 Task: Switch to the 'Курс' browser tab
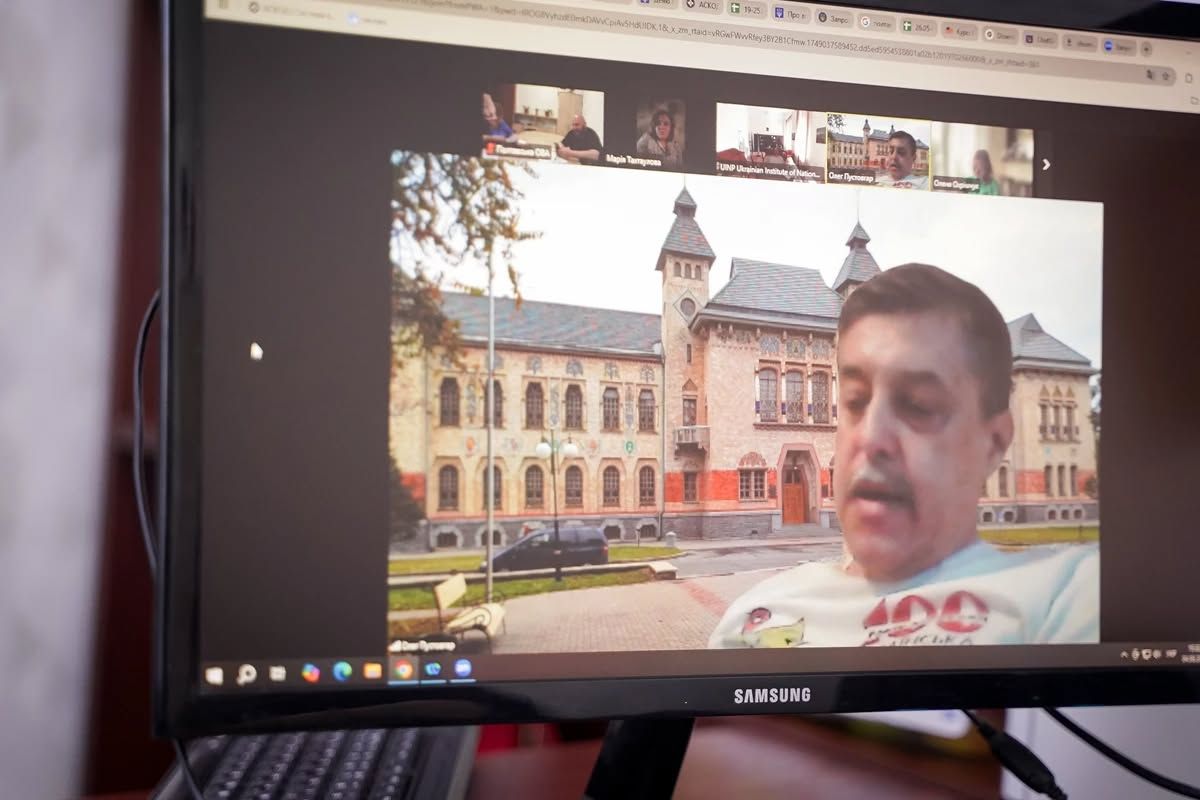point(960,30)
